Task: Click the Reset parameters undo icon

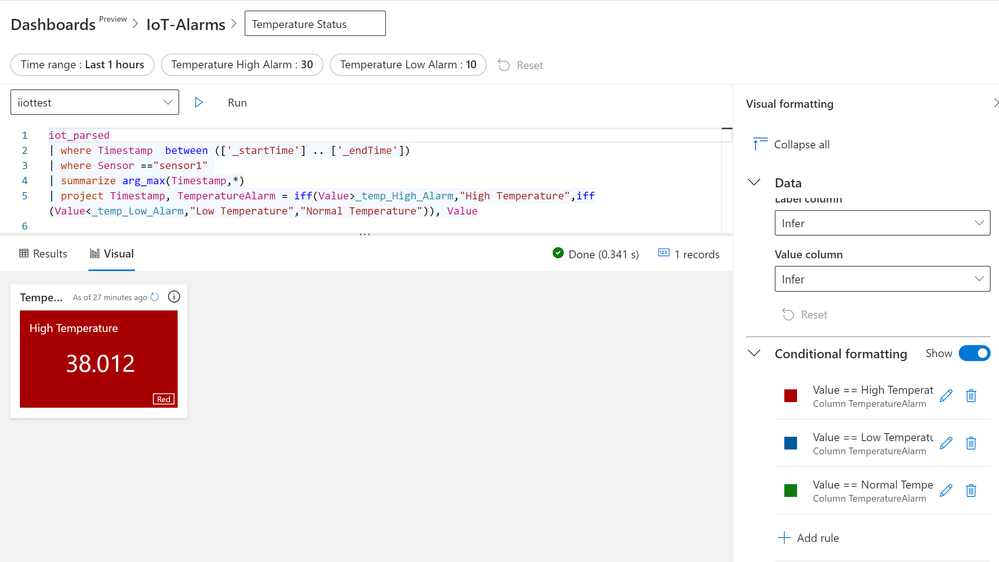Action: click(x=503, y=65)
